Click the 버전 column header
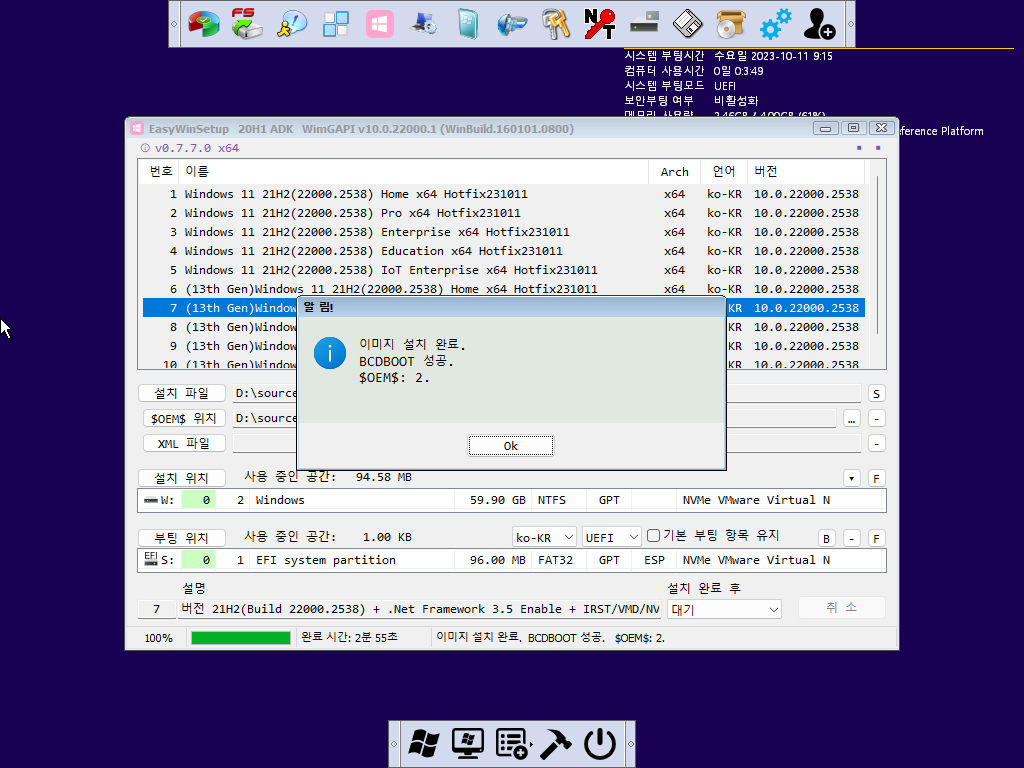This screenshot has width=1024, height=768. pos(805,171)
